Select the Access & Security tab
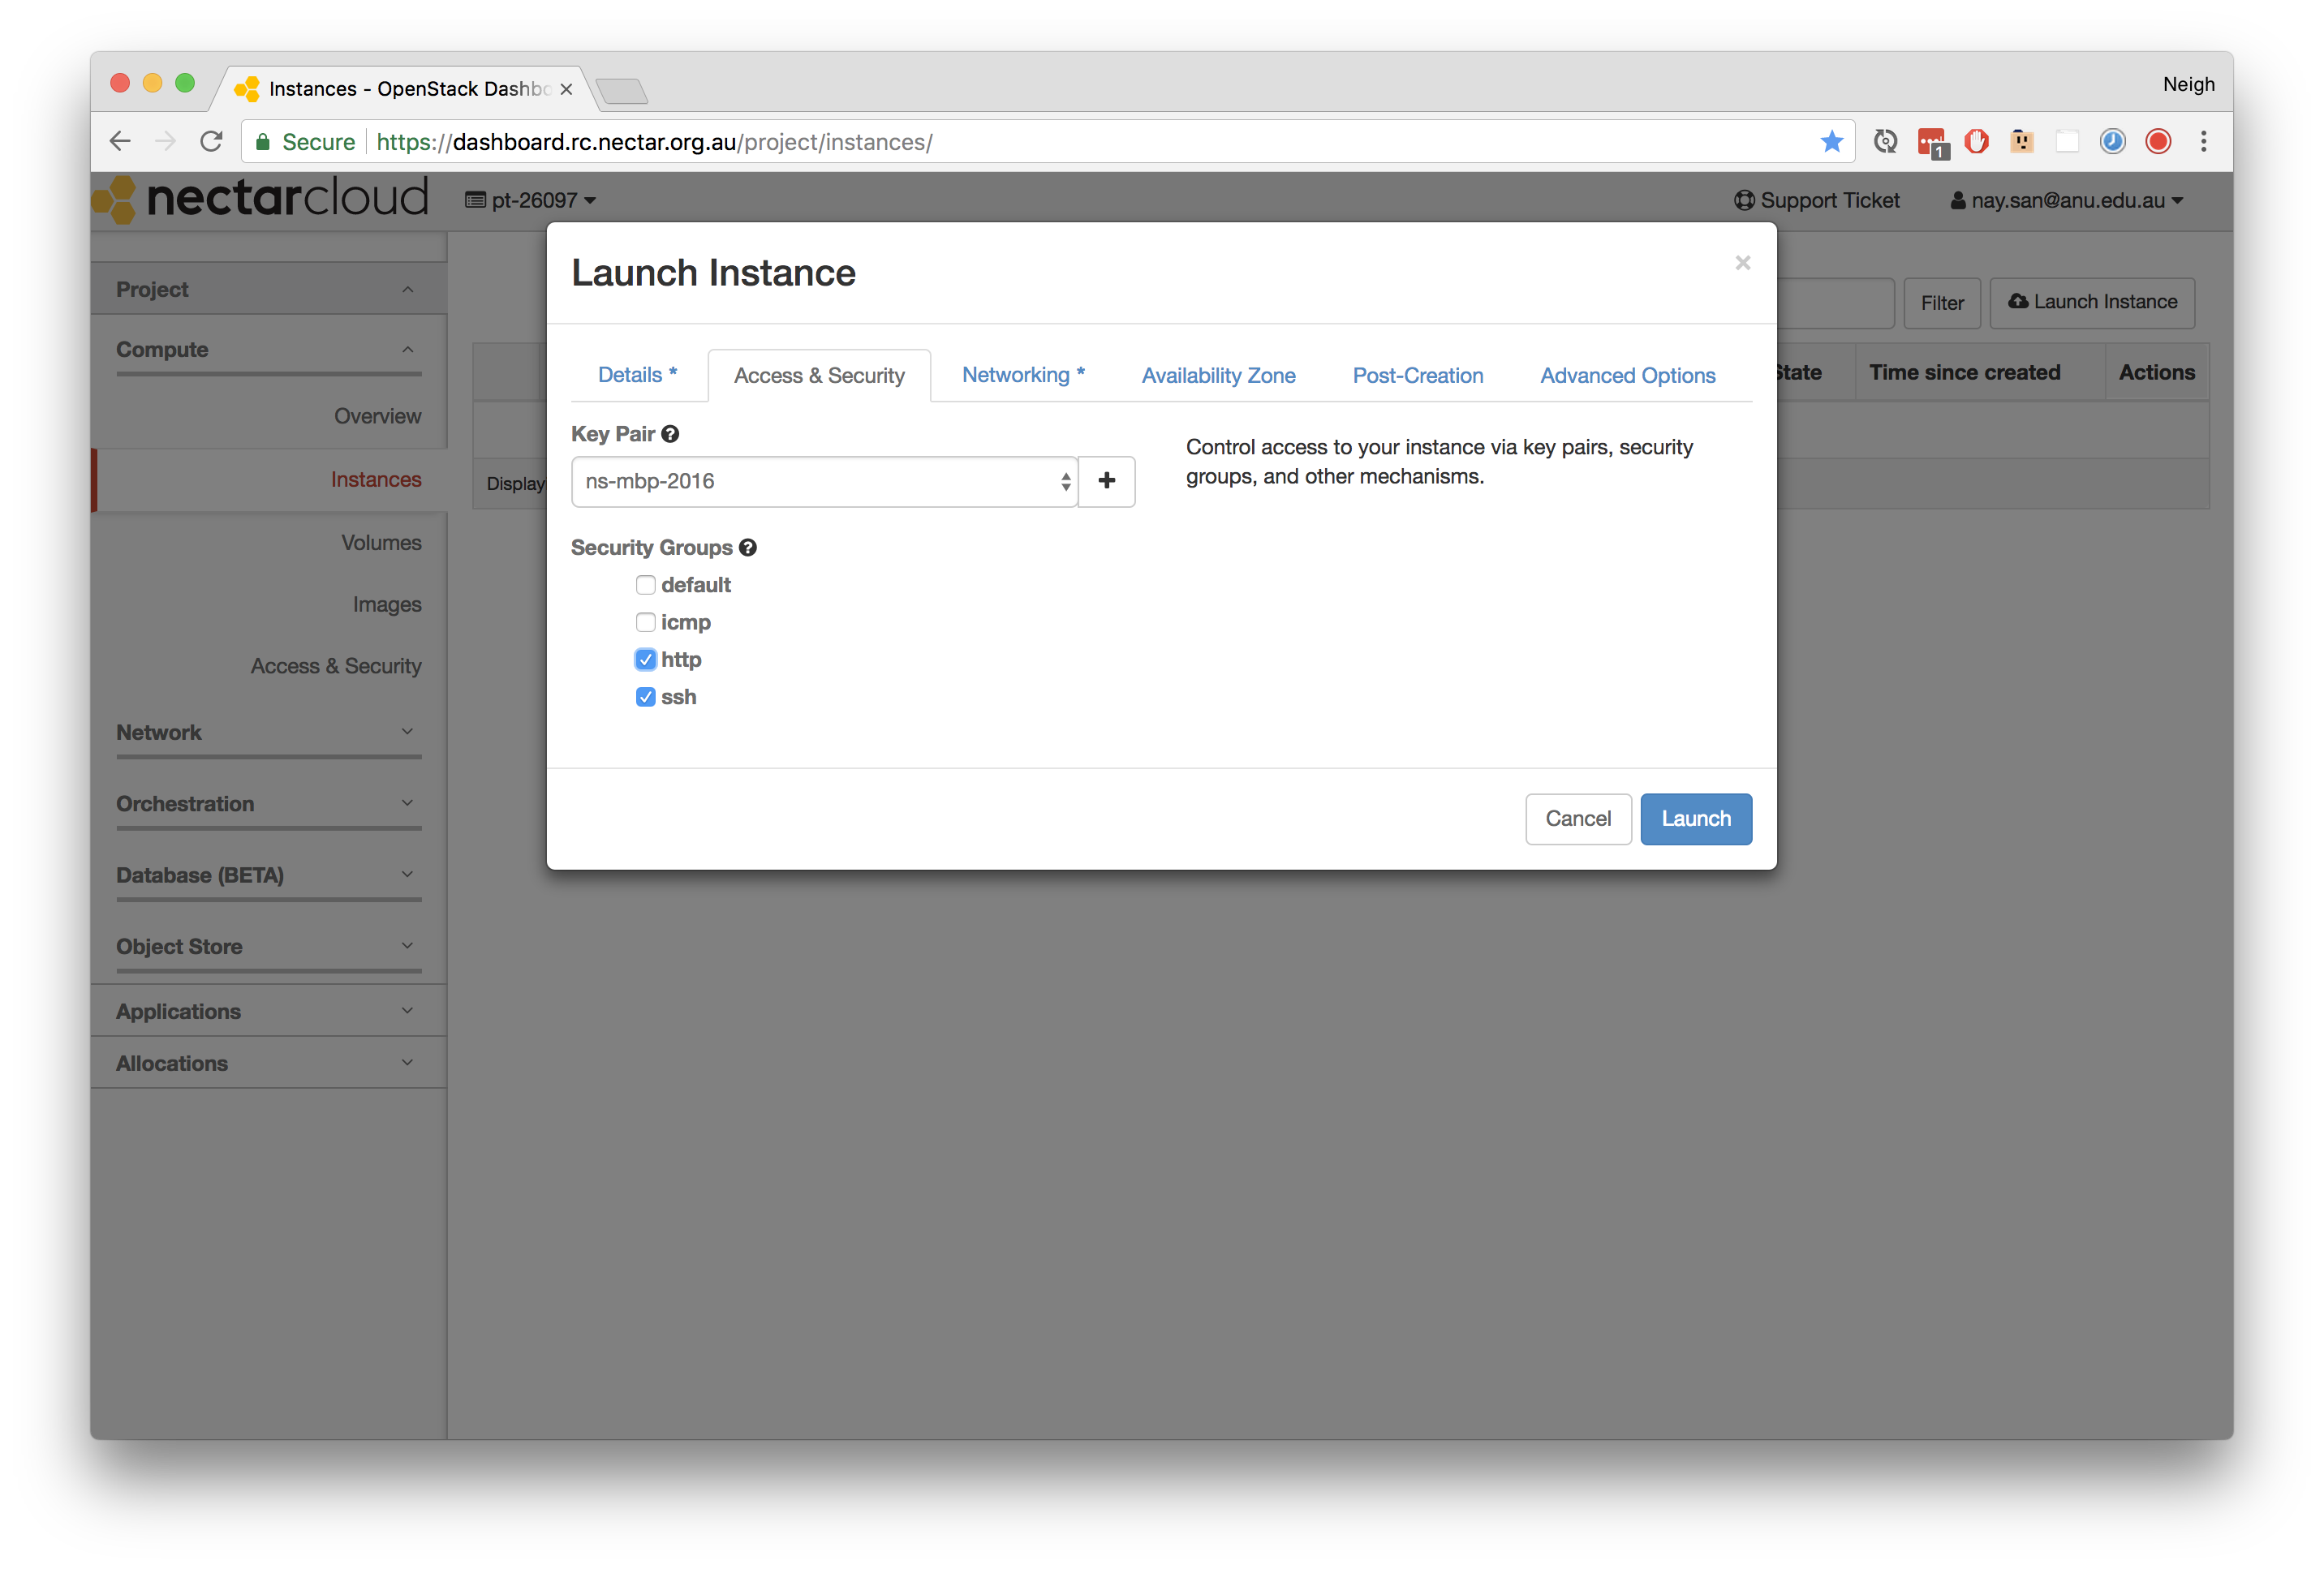Image resolution: width=2324 pixels, height=1569 pixels. tap(819, 375)
